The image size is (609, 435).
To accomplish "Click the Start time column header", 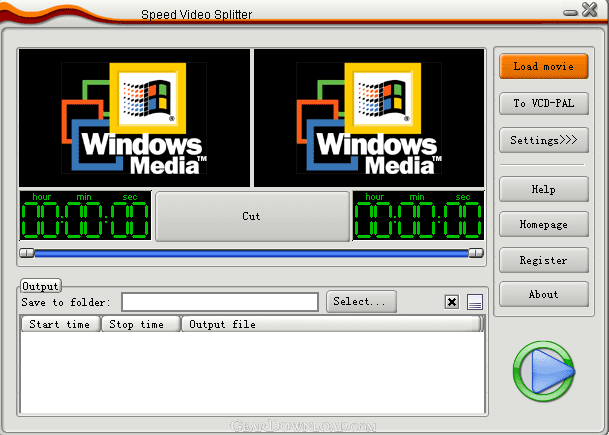I will coord(60,324).
